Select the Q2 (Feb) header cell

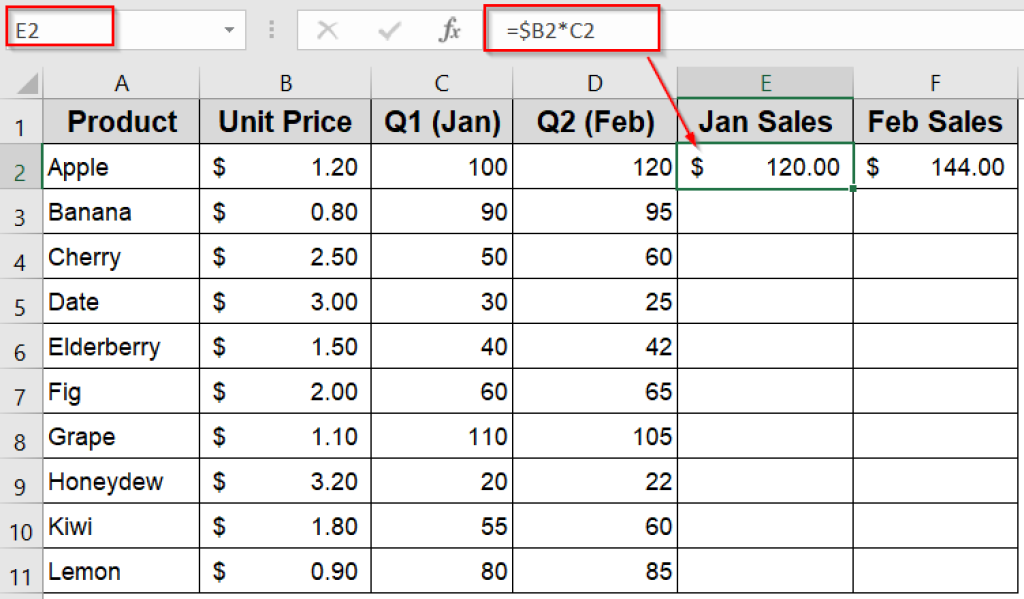[594, 121]
